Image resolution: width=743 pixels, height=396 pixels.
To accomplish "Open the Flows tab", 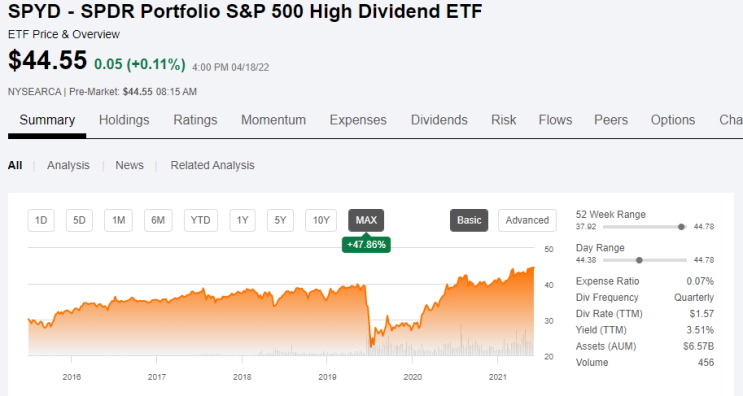I will click(x=555, y=120).
